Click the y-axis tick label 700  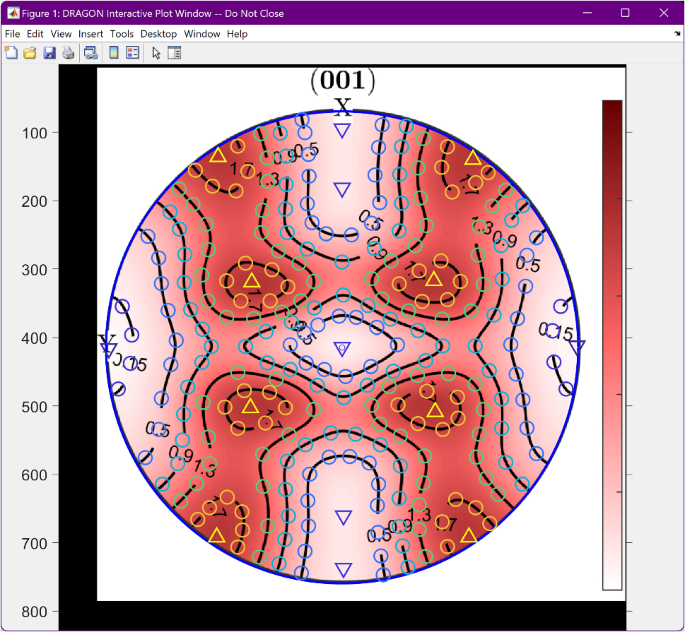(35, 543)
